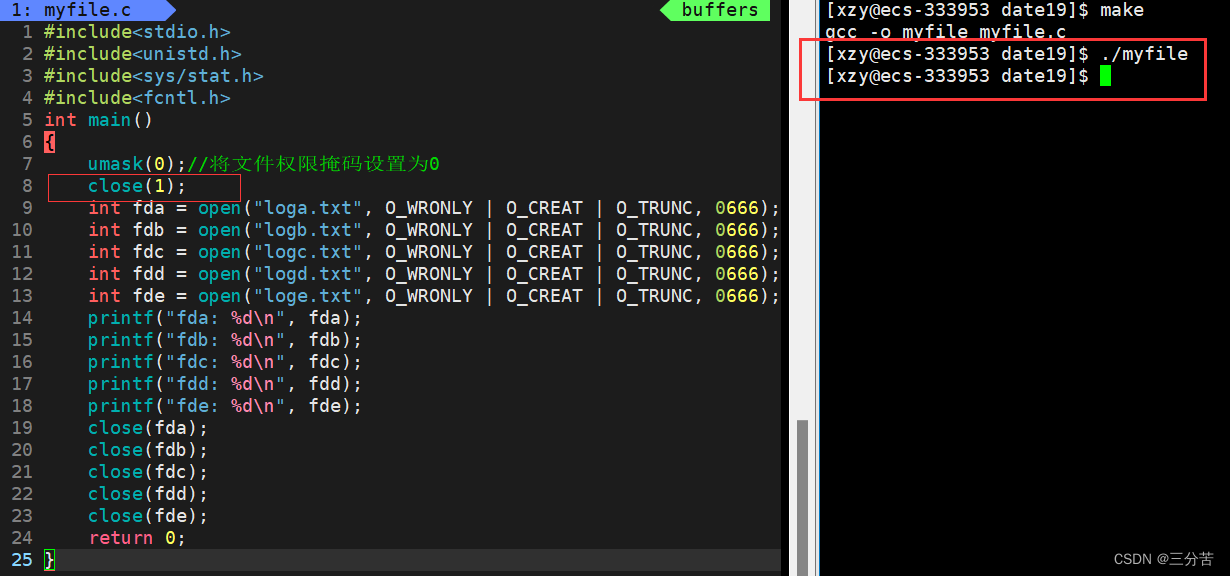Image resolution: width=1230 pixels, height=576 pixels.
Task: Click line number 25 in the gutter
Action: 22,560
